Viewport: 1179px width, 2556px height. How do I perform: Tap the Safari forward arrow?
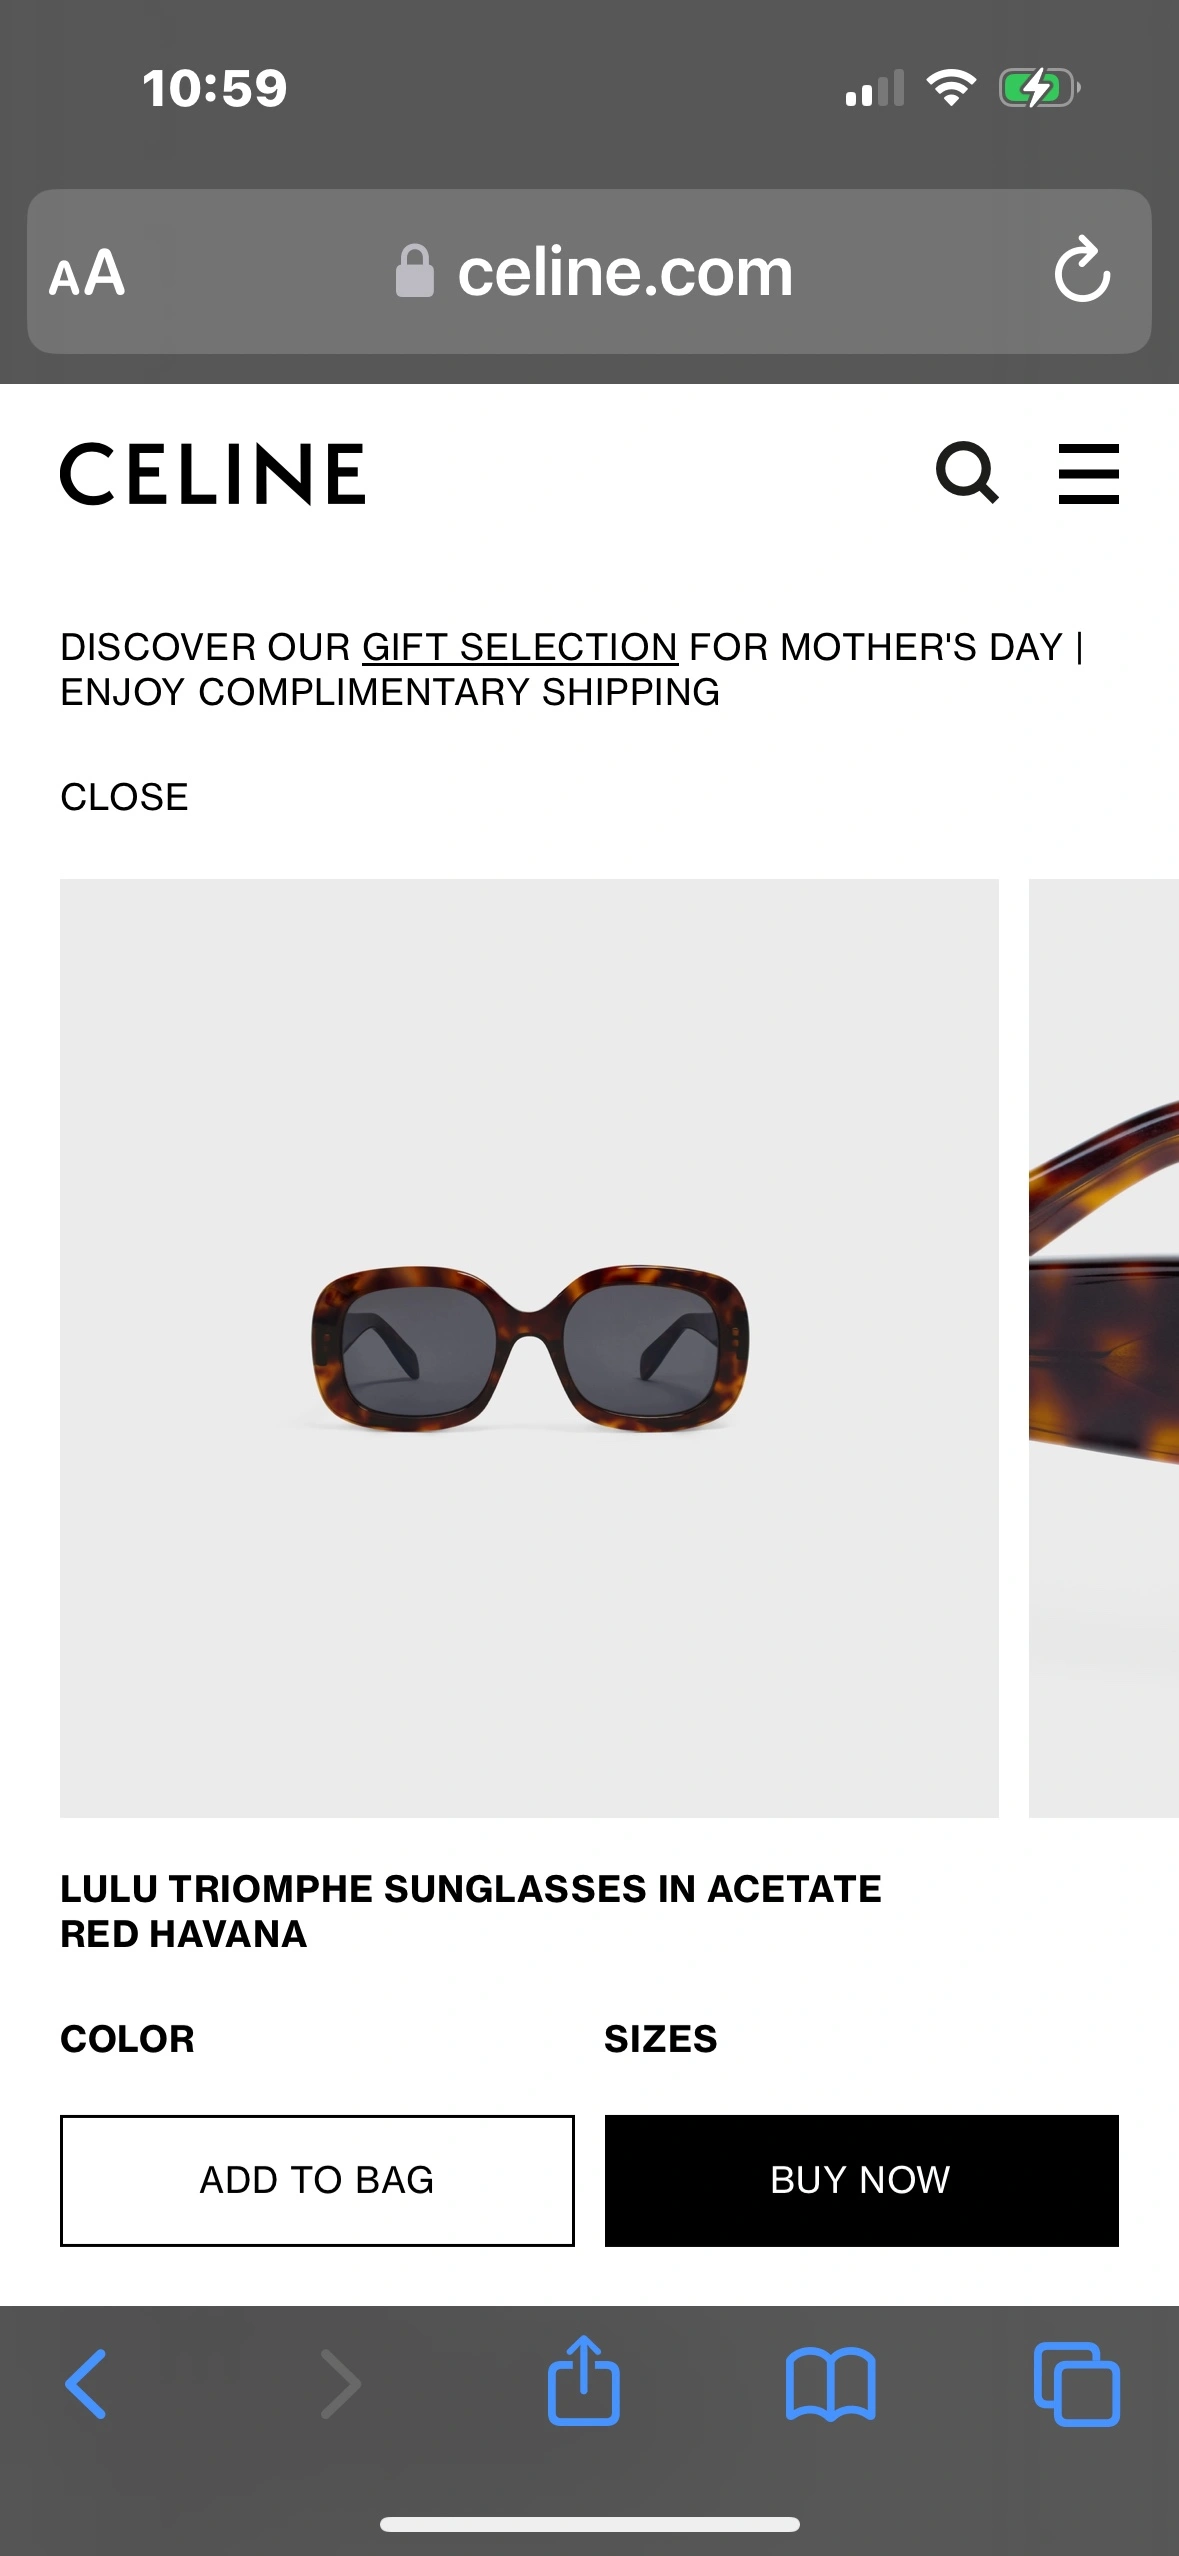point(340,2384)
